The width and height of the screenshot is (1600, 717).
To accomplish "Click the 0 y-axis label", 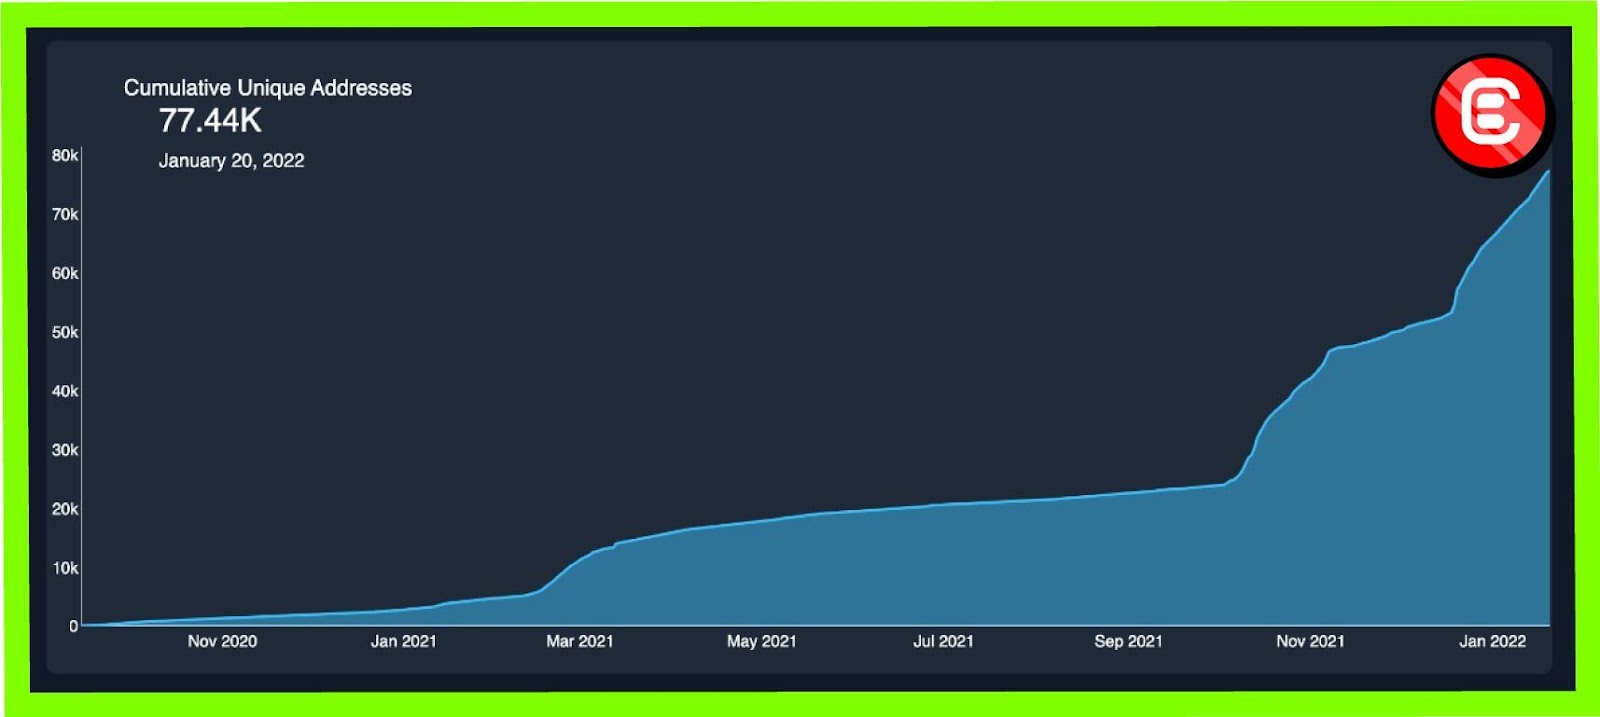I will [x=73, y=626].
